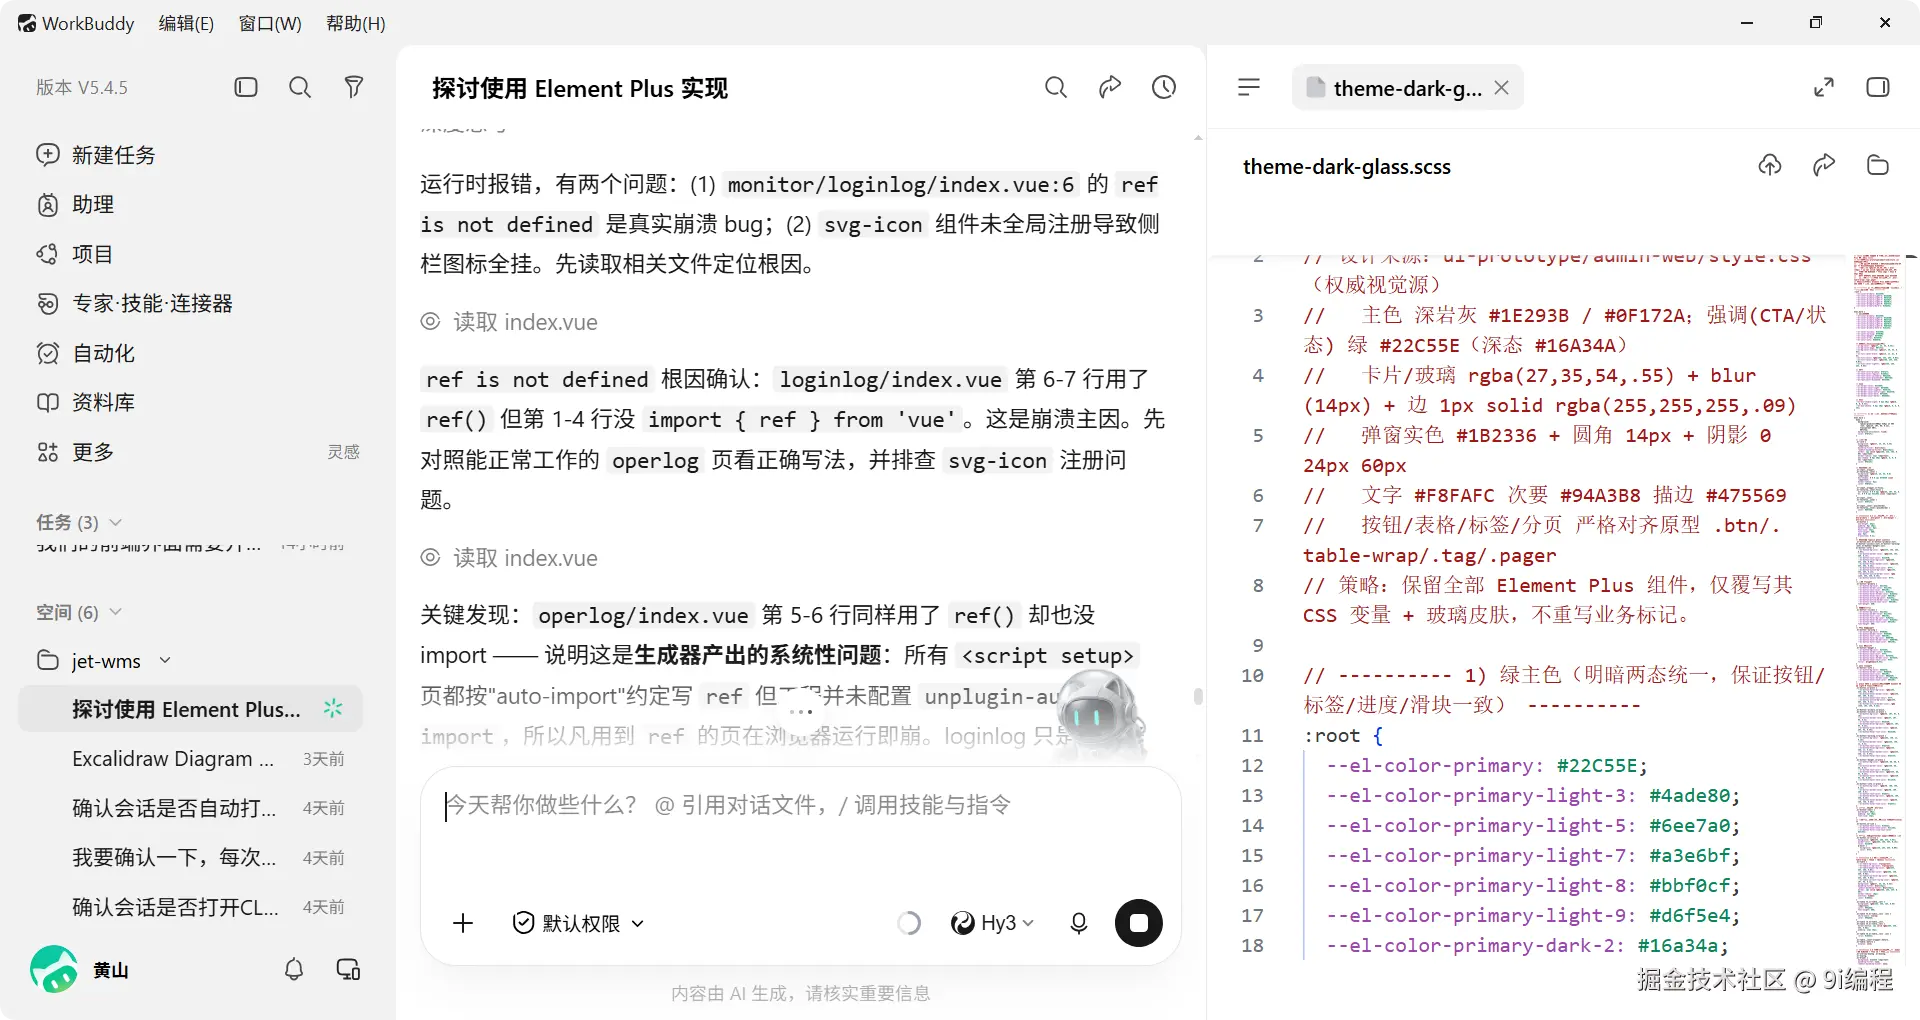The width and height of the screenshot is (1920, 1020).
Task: Click the #16a34a dark-2 color value
Action: pos(1678,946)
